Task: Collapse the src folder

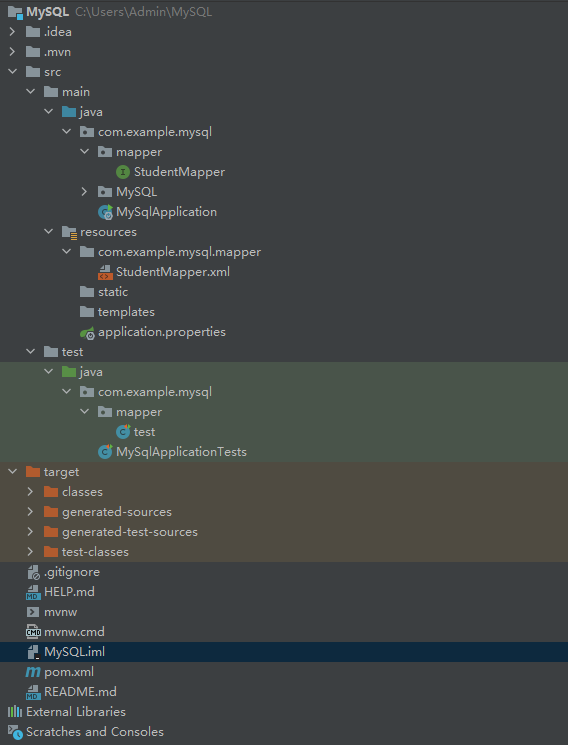Action: coord(12,72)
